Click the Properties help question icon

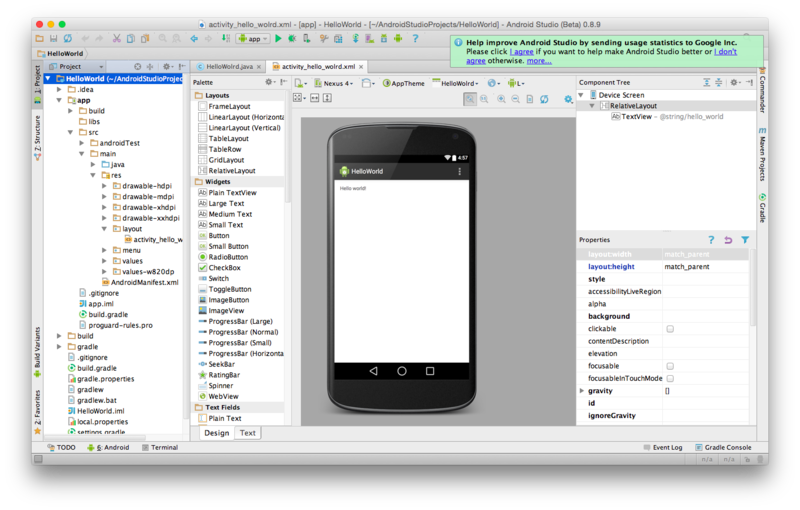point(711,240)
